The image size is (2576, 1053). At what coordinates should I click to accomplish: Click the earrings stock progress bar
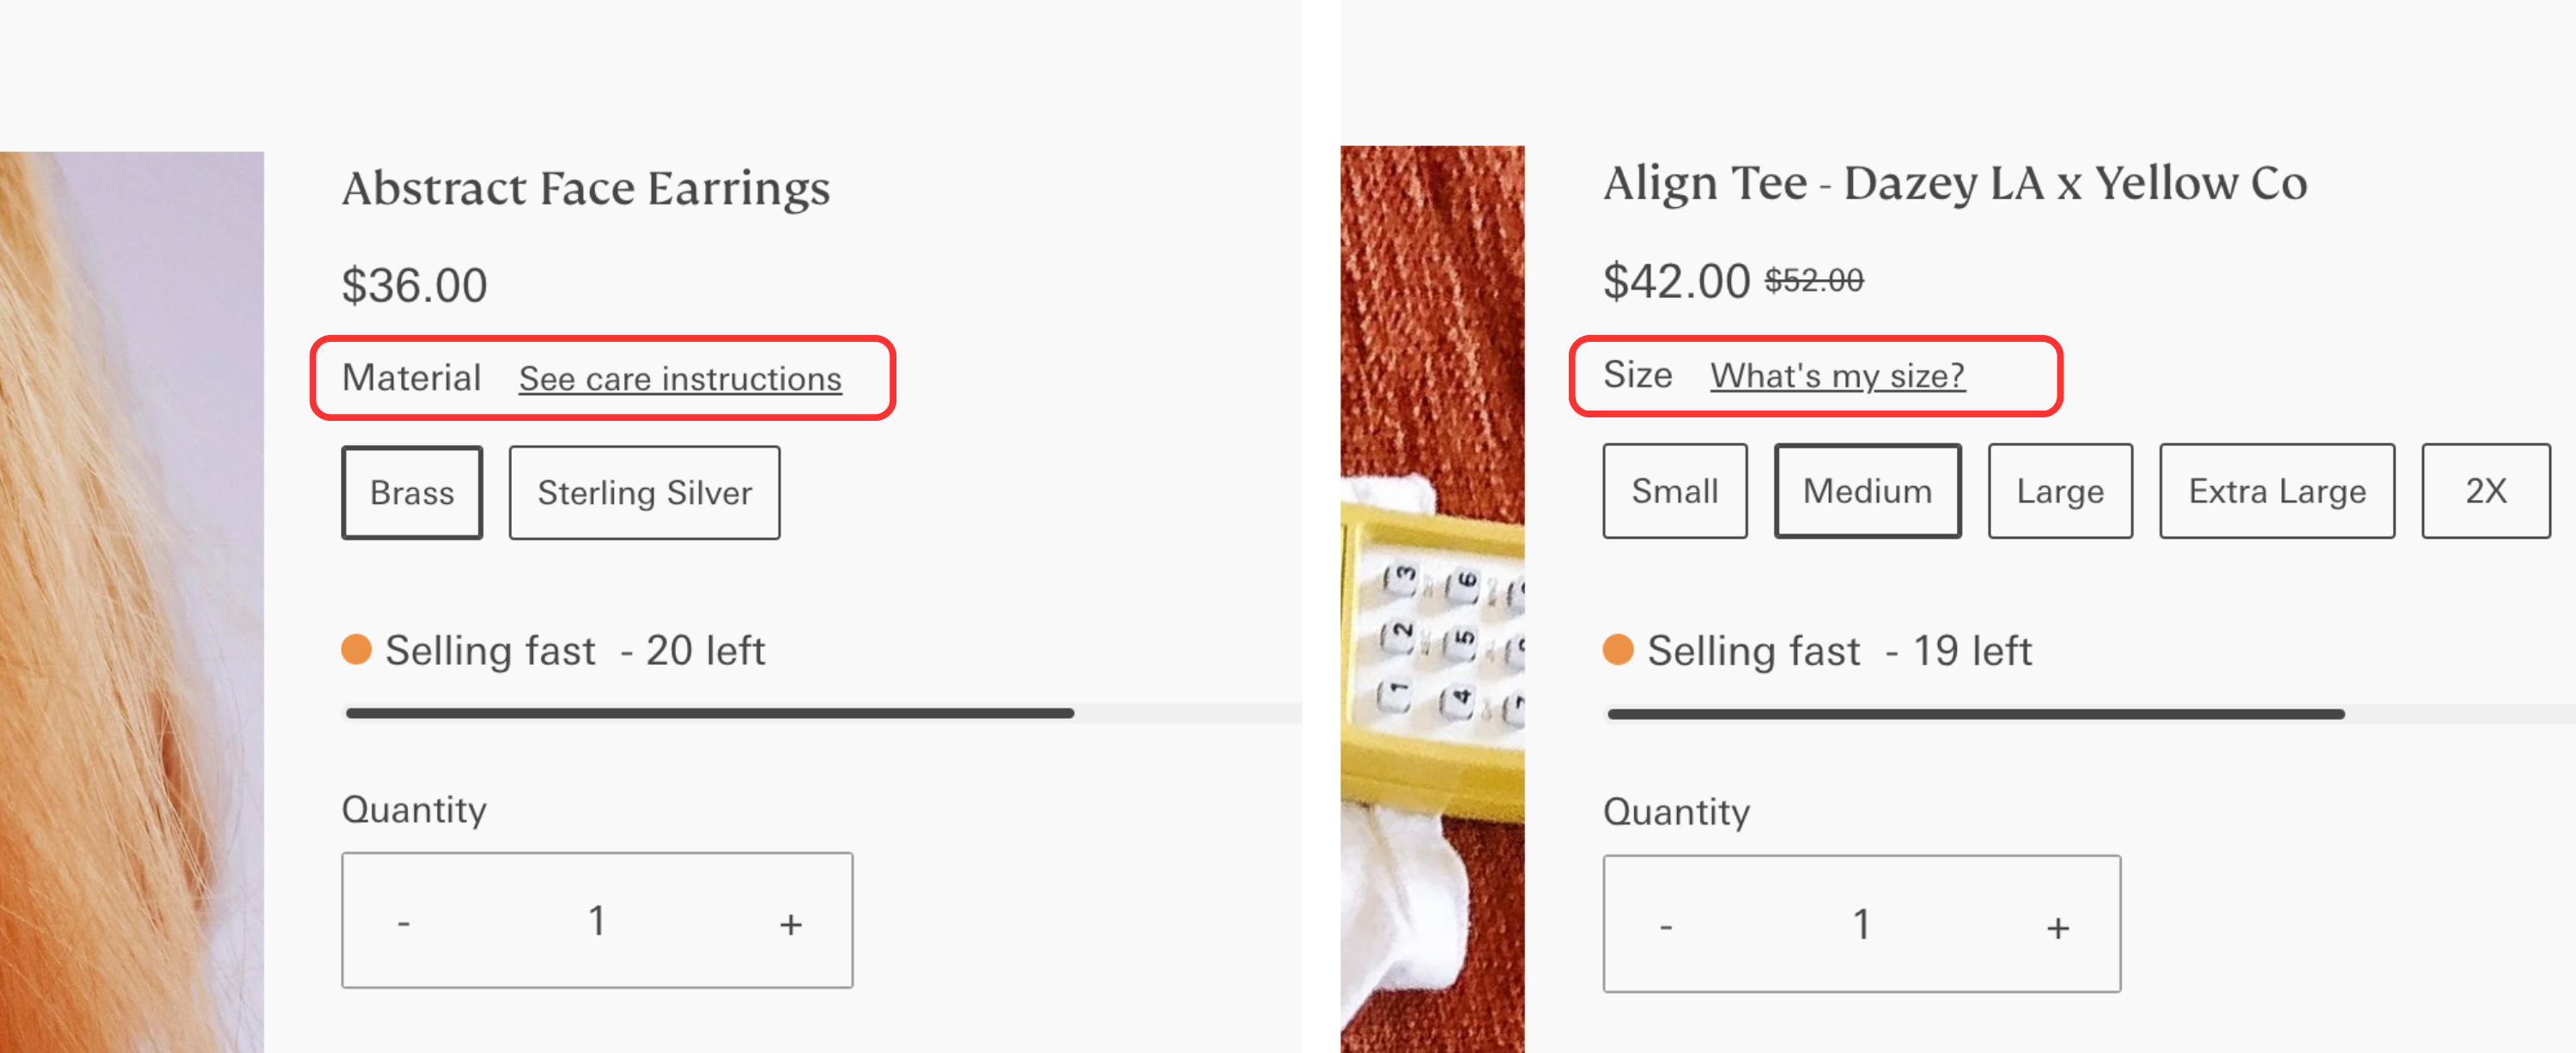click(x=822, y=713)
